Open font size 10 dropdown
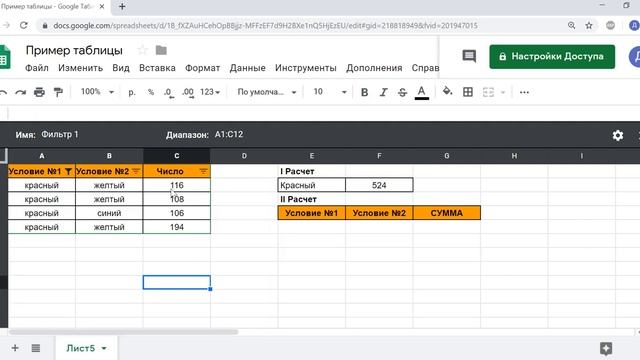 [x=330, y=92]
